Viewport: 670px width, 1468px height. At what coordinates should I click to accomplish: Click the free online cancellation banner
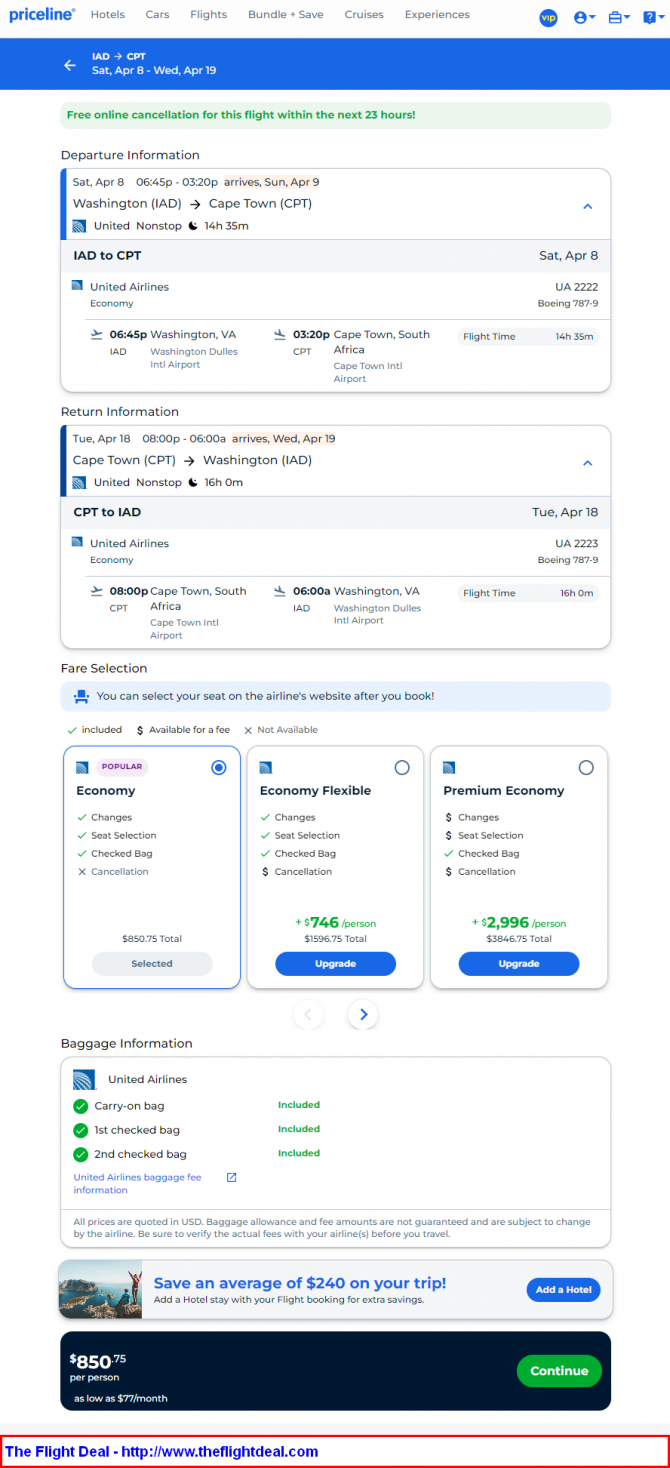335,115
